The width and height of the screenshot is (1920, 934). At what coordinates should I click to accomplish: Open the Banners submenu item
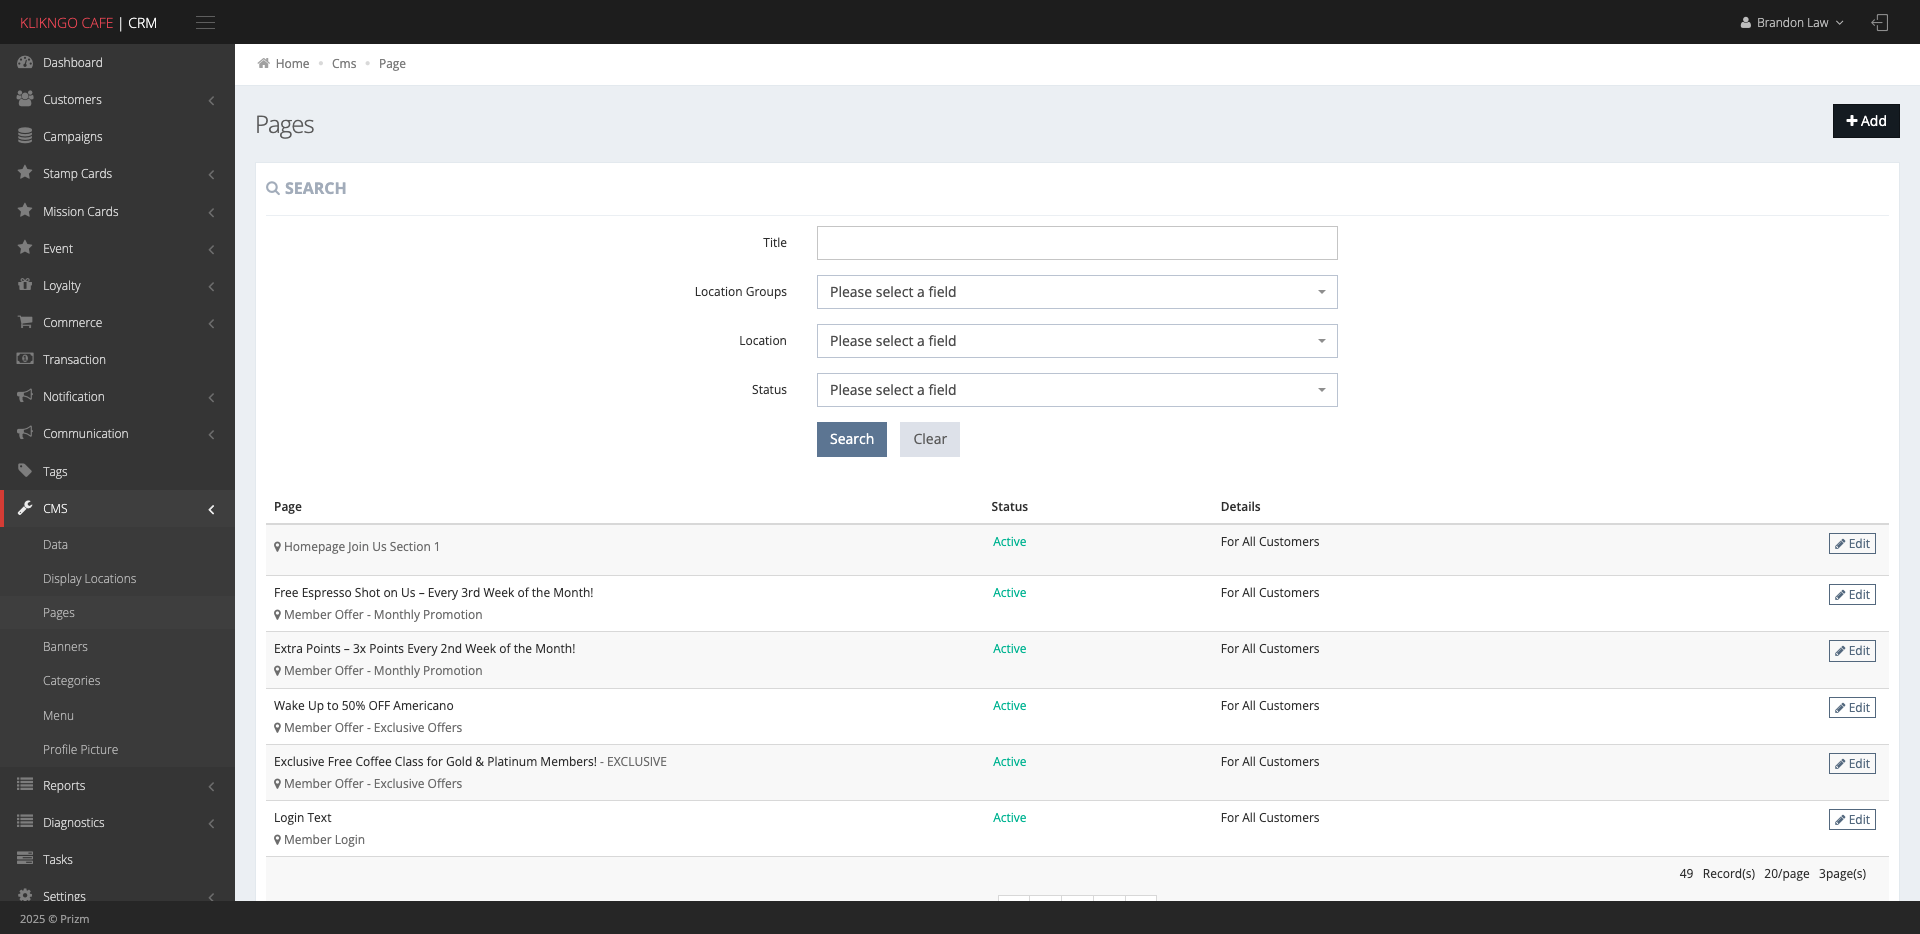click(65, 647)
